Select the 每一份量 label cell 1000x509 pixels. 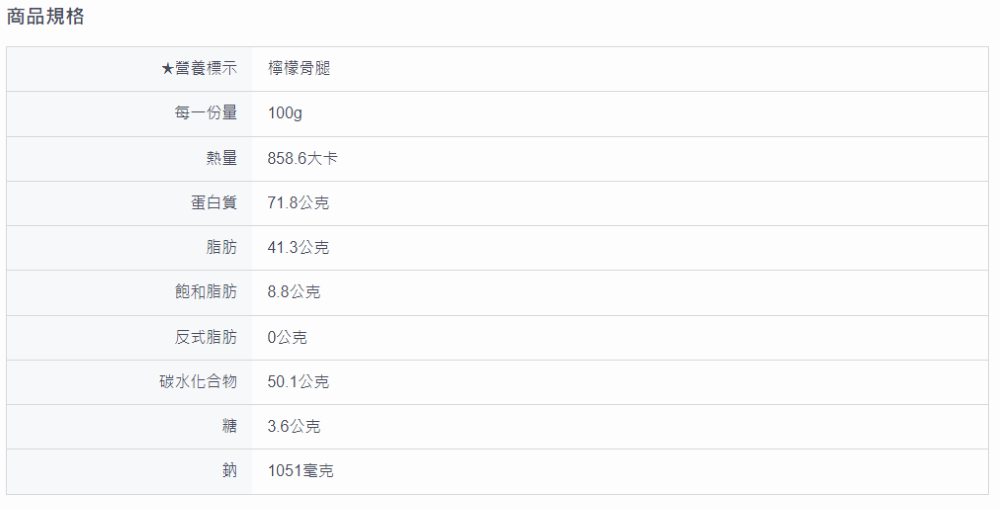pos(206,113)
